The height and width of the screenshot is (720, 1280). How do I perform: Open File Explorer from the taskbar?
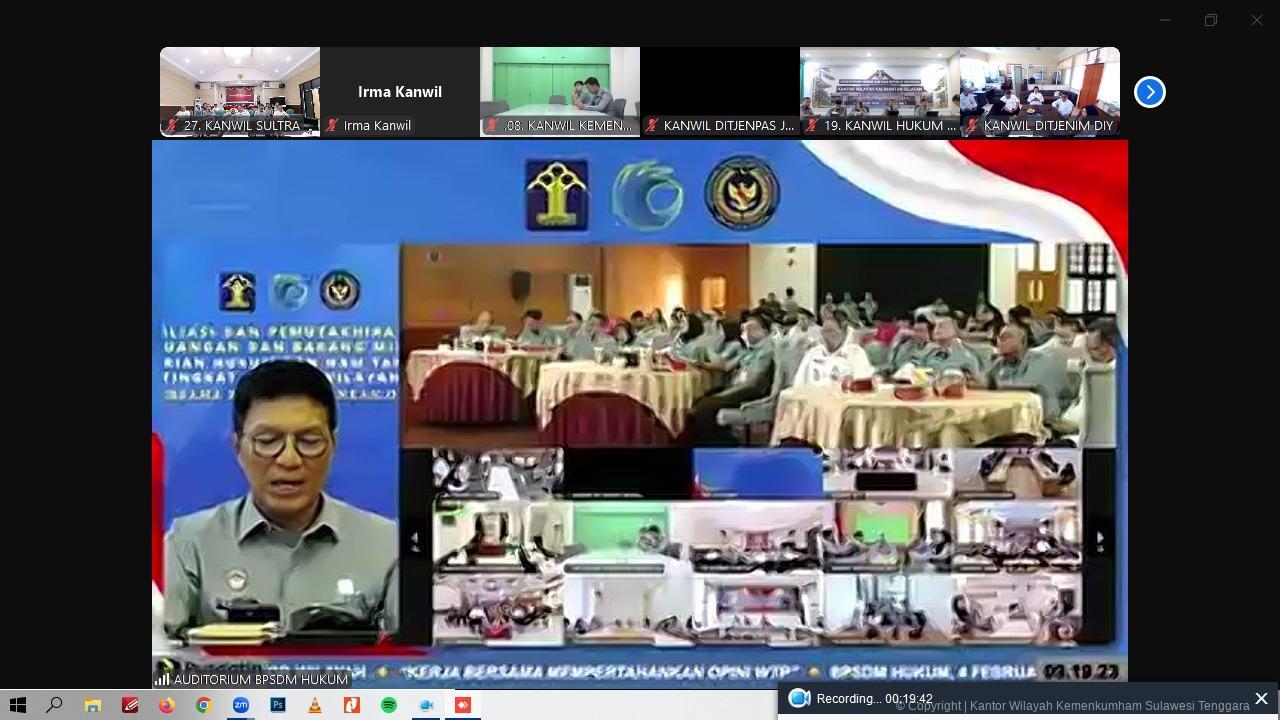(x=92, y=705)
